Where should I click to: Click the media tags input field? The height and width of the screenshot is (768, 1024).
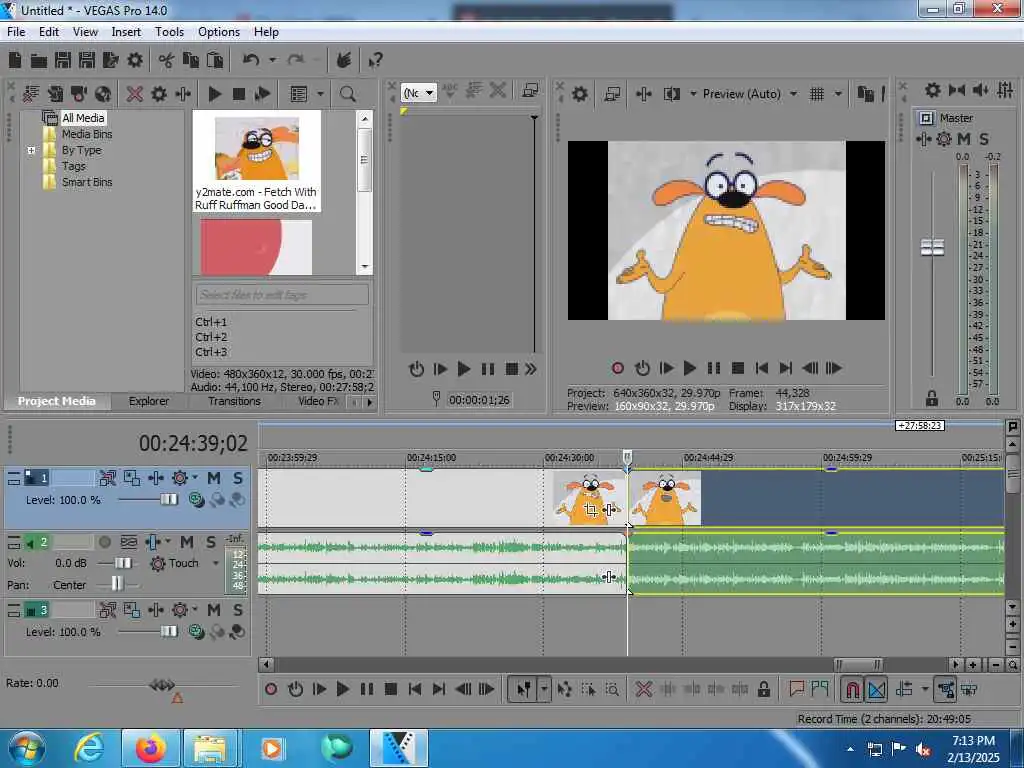coord(282,295)
